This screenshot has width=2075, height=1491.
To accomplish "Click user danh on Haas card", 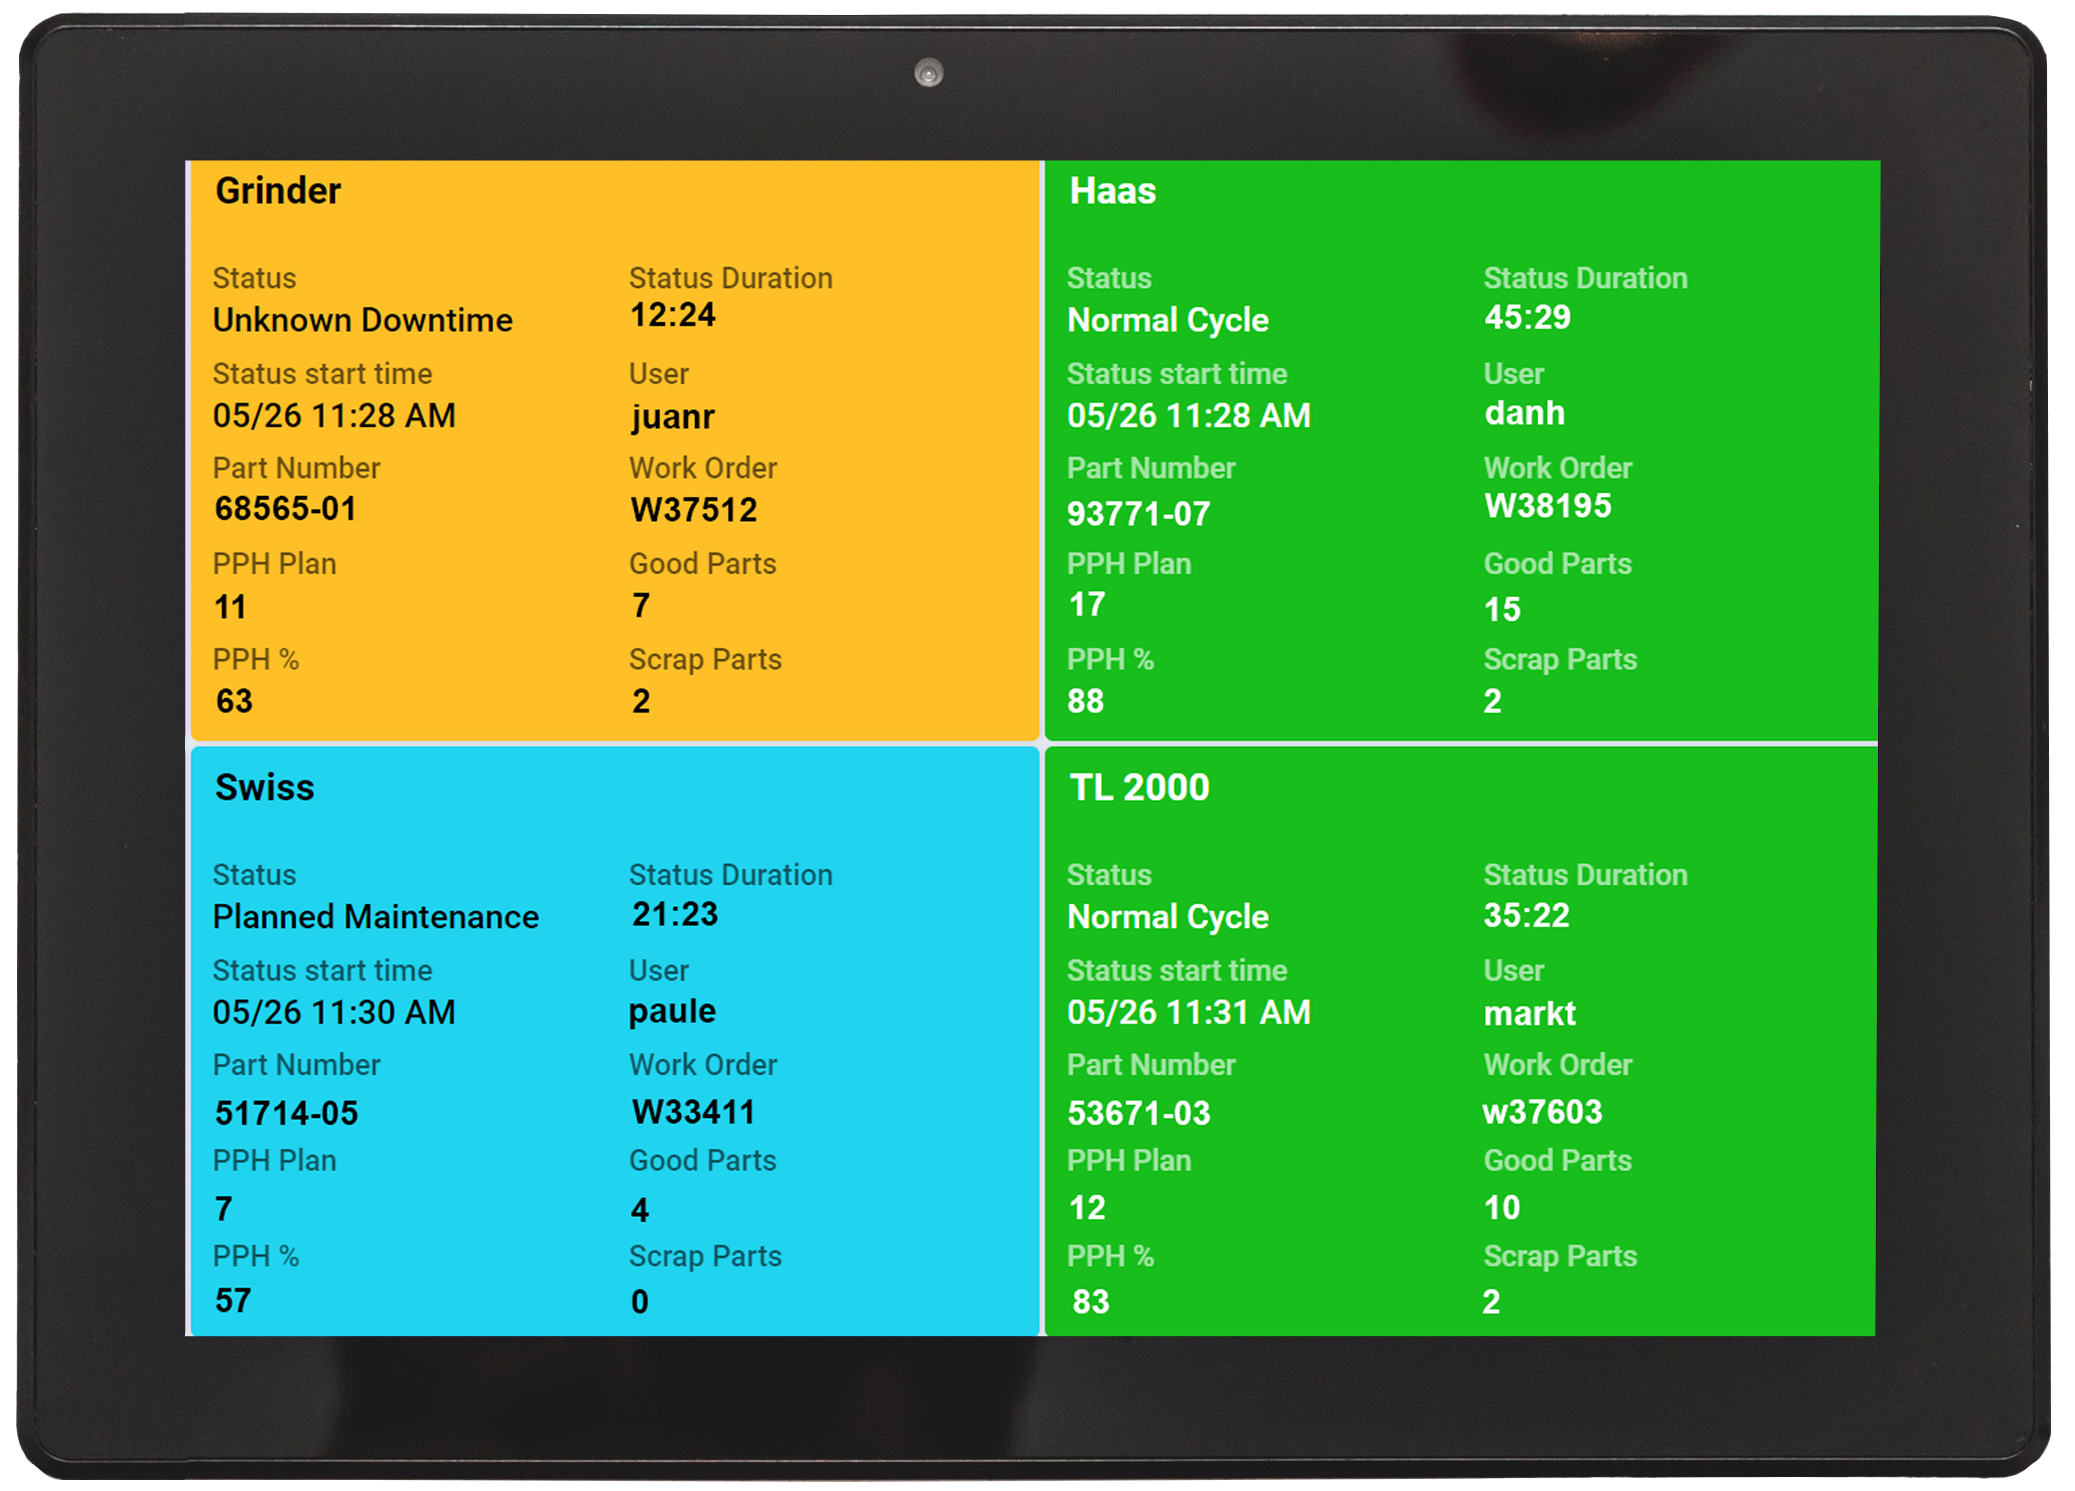I will [x=1524, y=412].
